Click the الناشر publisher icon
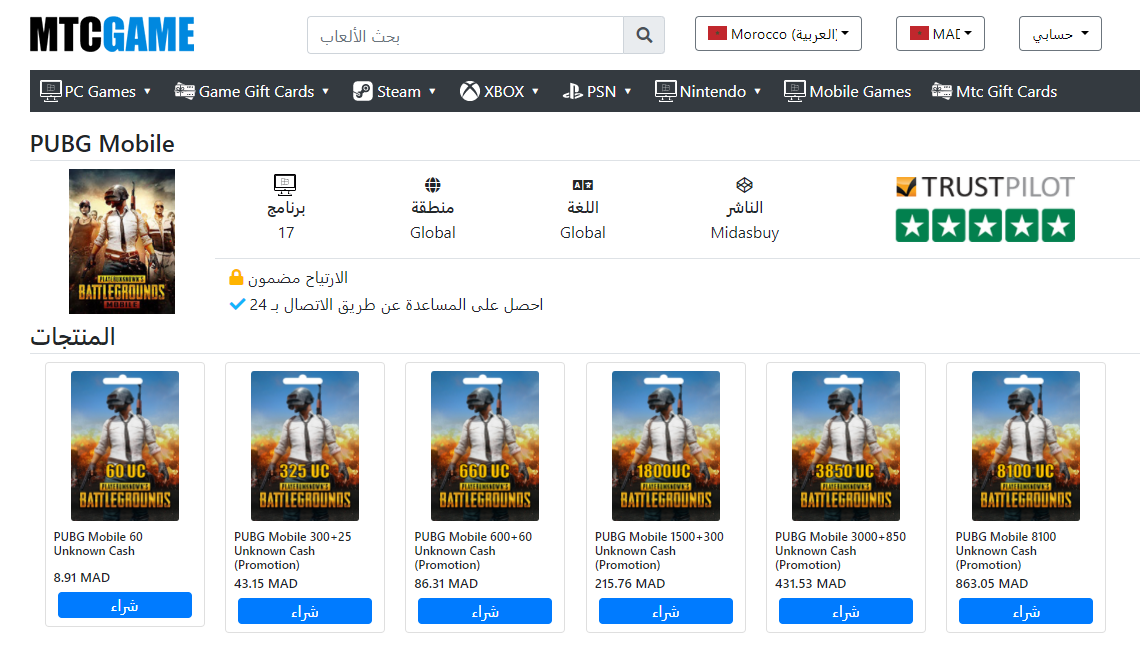 (744, 185)
